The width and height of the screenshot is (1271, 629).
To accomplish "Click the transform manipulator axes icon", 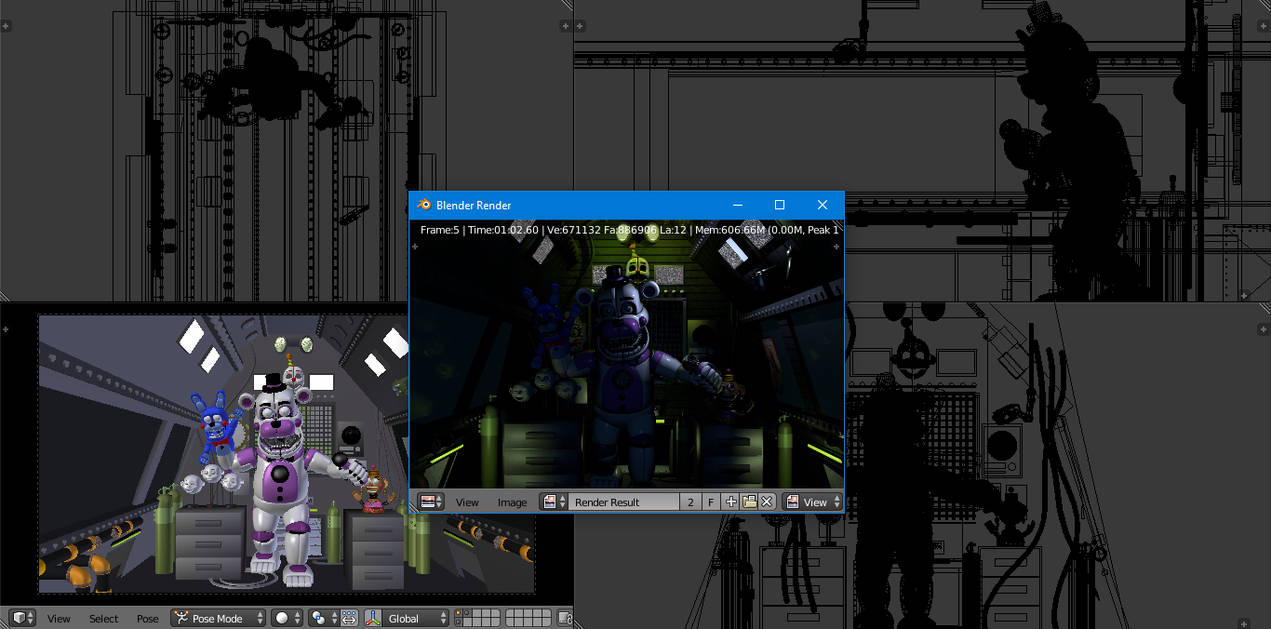I will point(372,618).
